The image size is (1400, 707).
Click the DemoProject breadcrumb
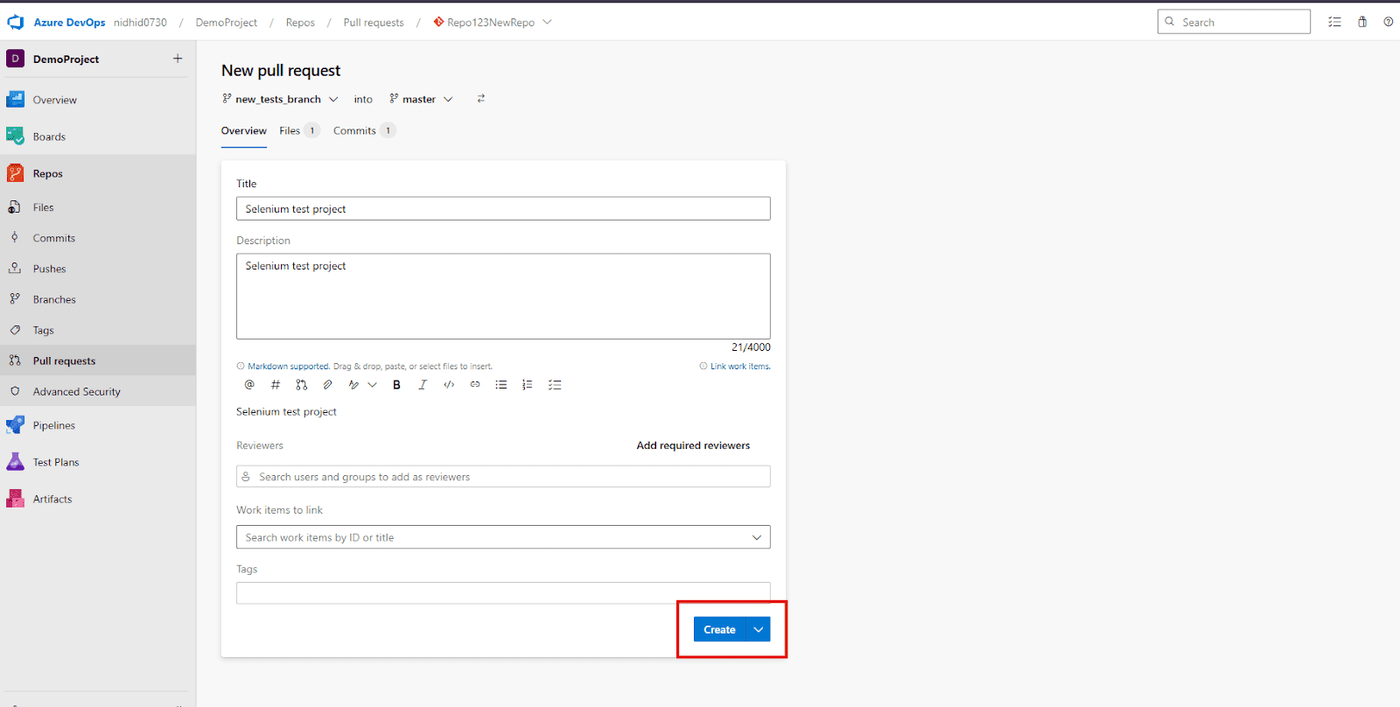[x=226, y=22]
